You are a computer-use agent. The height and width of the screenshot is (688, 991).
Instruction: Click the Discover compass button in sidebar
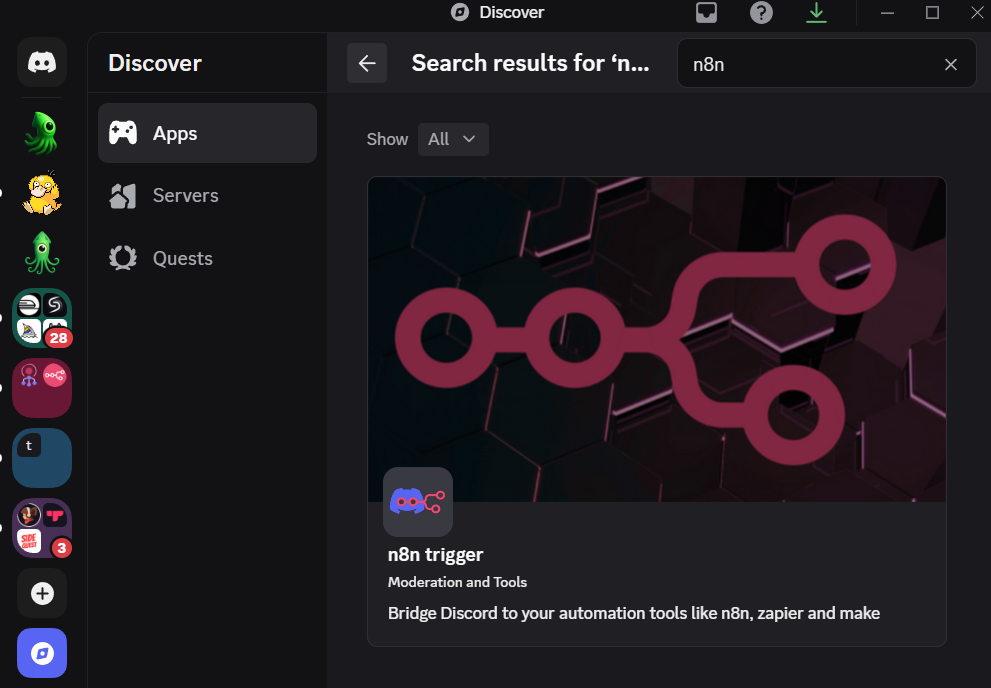[x=42, y=653]
